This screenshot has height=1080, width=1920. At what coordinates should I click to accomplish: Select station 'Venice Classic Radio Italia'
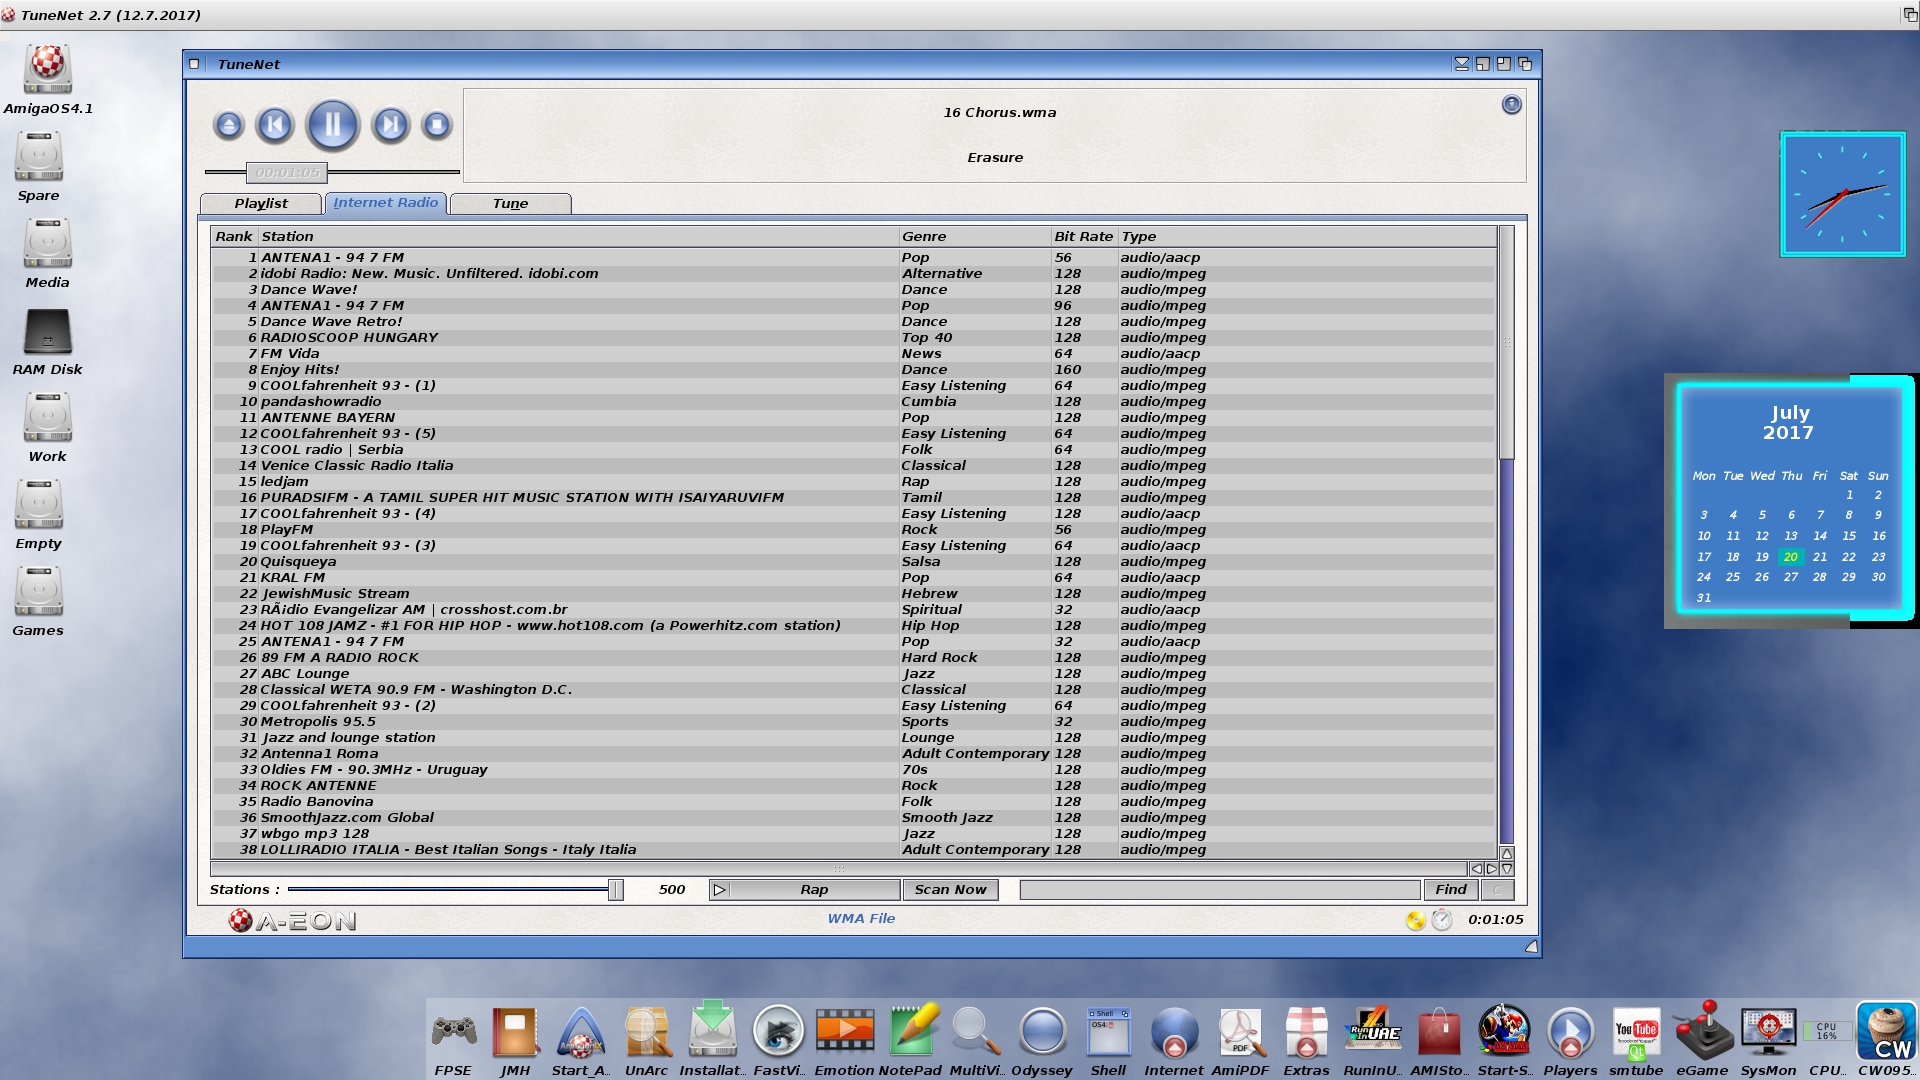point(853,466)
